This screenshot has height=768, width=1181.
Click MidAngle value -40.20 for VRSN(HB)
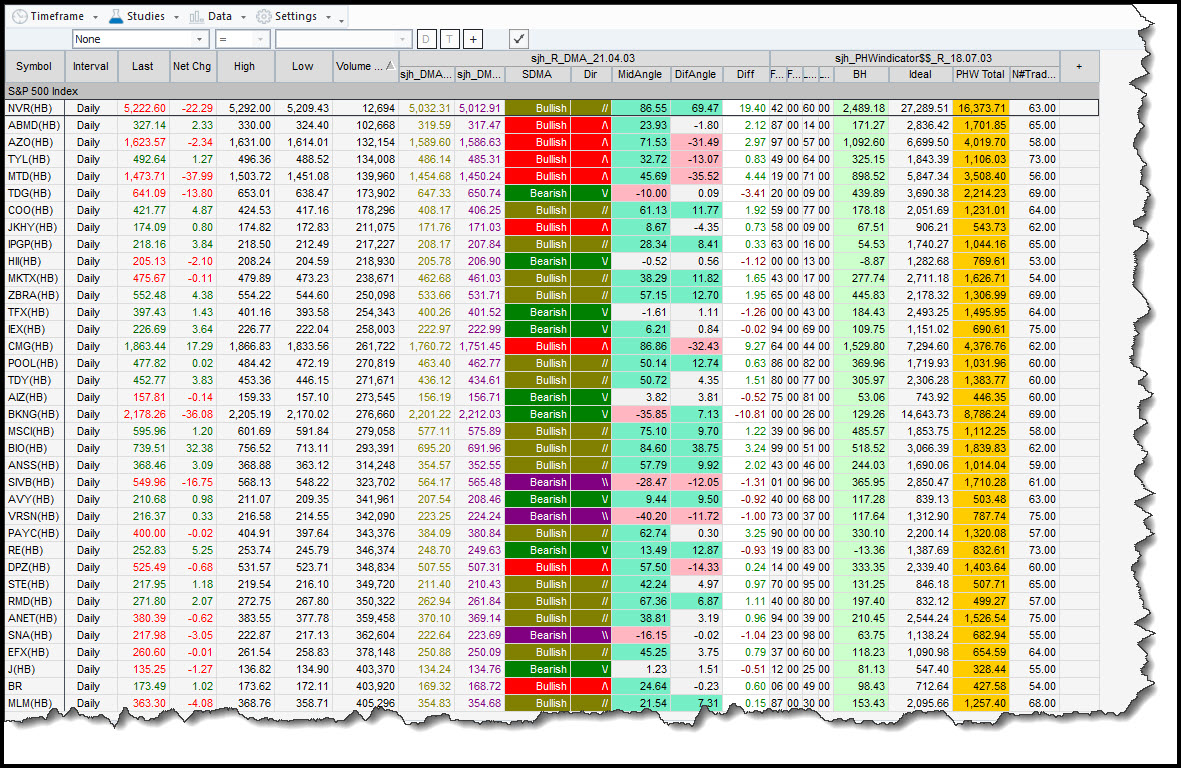(640, 517)
